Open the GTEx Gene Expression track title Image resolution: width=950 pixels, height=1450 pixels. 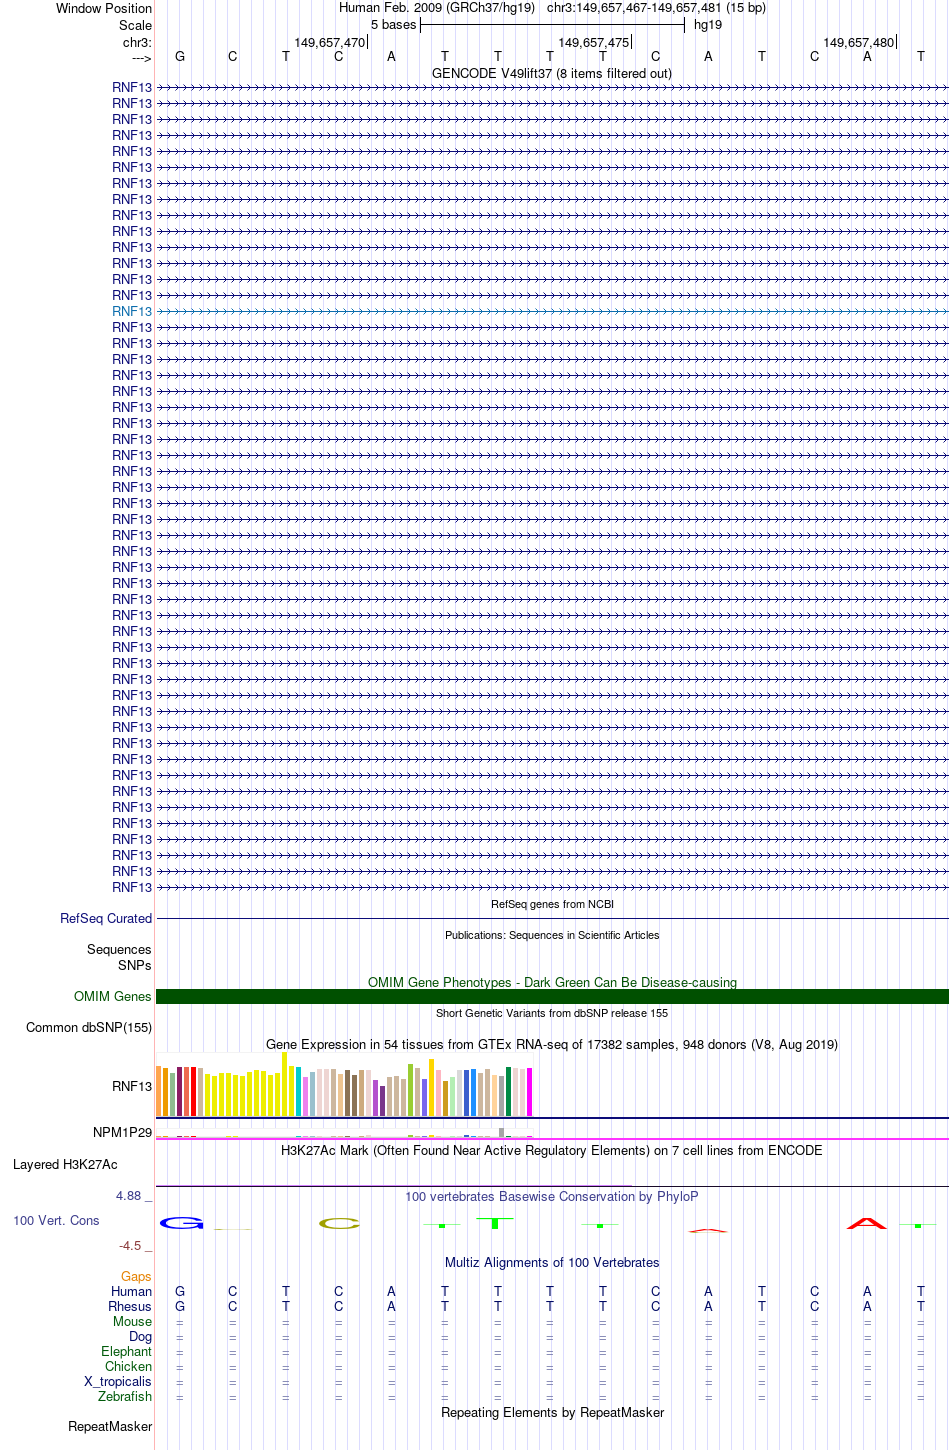[552, 1044]
